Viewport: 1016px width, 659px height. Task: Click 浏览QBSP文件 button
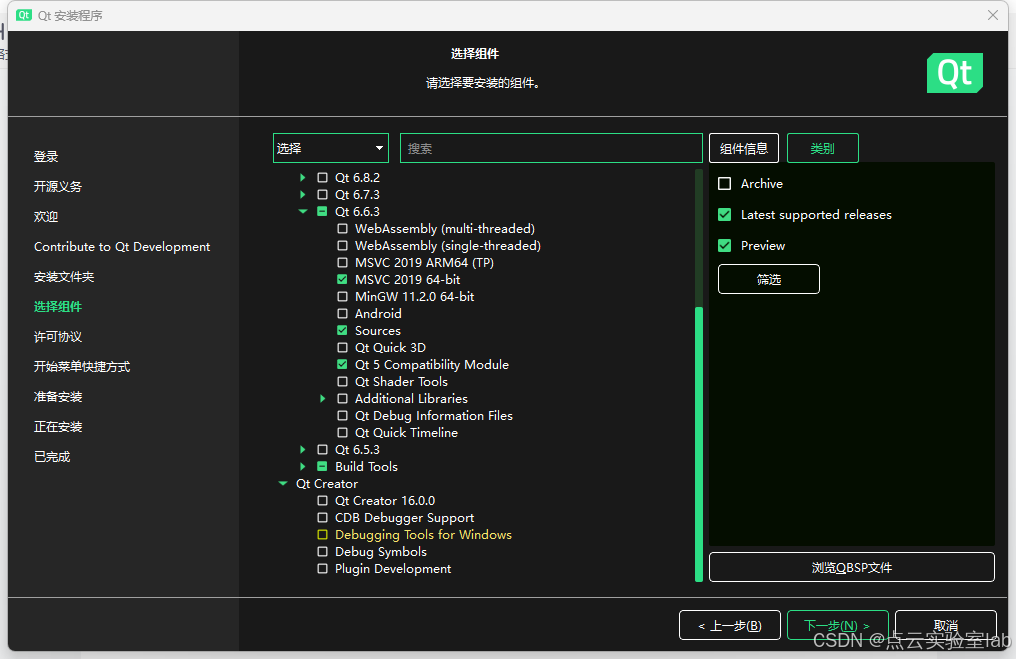(851, 568)
